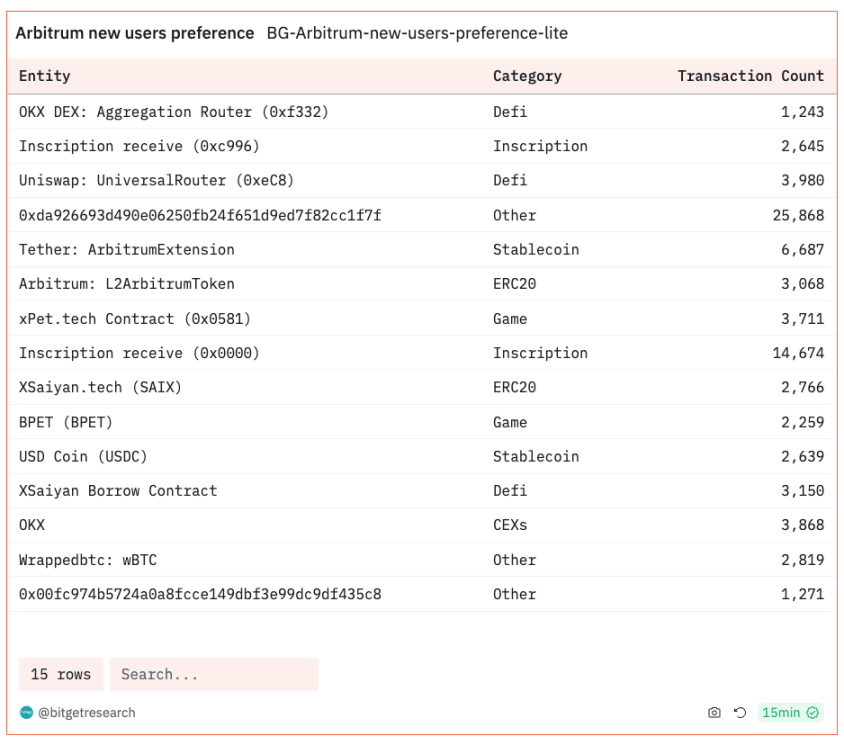This screenshot has width=844, height=745.
Task: Sort by Transaction Count column header
Action: pyautogui.click(x=750, y=76)
